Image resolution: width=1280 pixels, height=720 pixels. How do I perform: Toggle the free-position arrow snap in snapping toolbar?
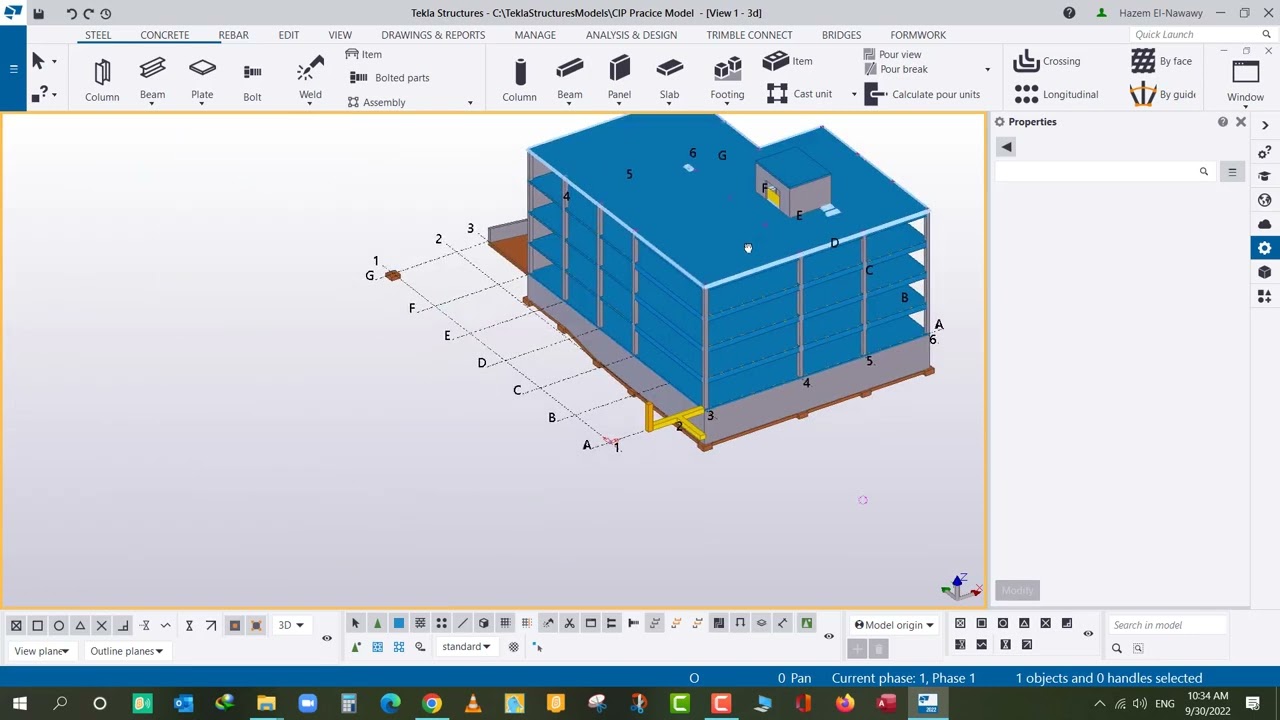click(211, 625)
